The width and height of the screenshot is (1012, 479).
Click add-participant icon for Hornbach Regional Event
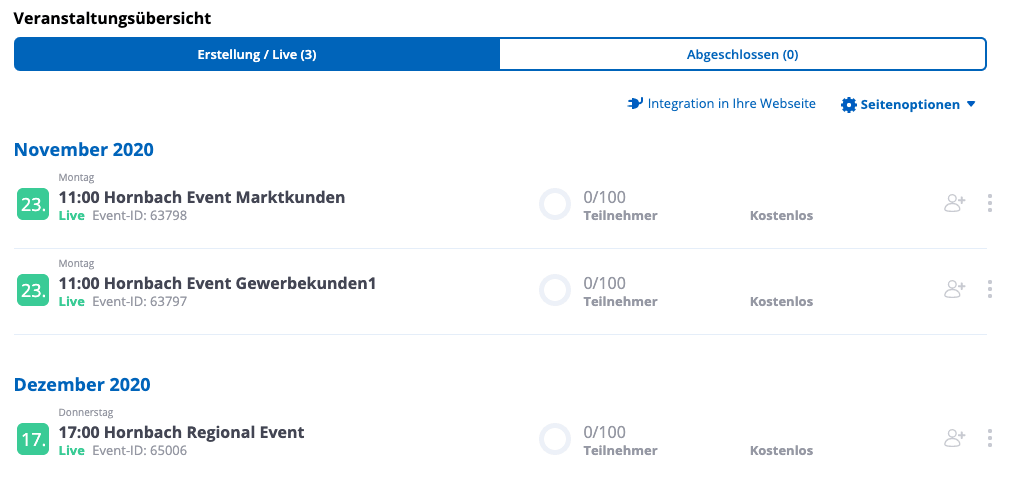click(954, 438)
